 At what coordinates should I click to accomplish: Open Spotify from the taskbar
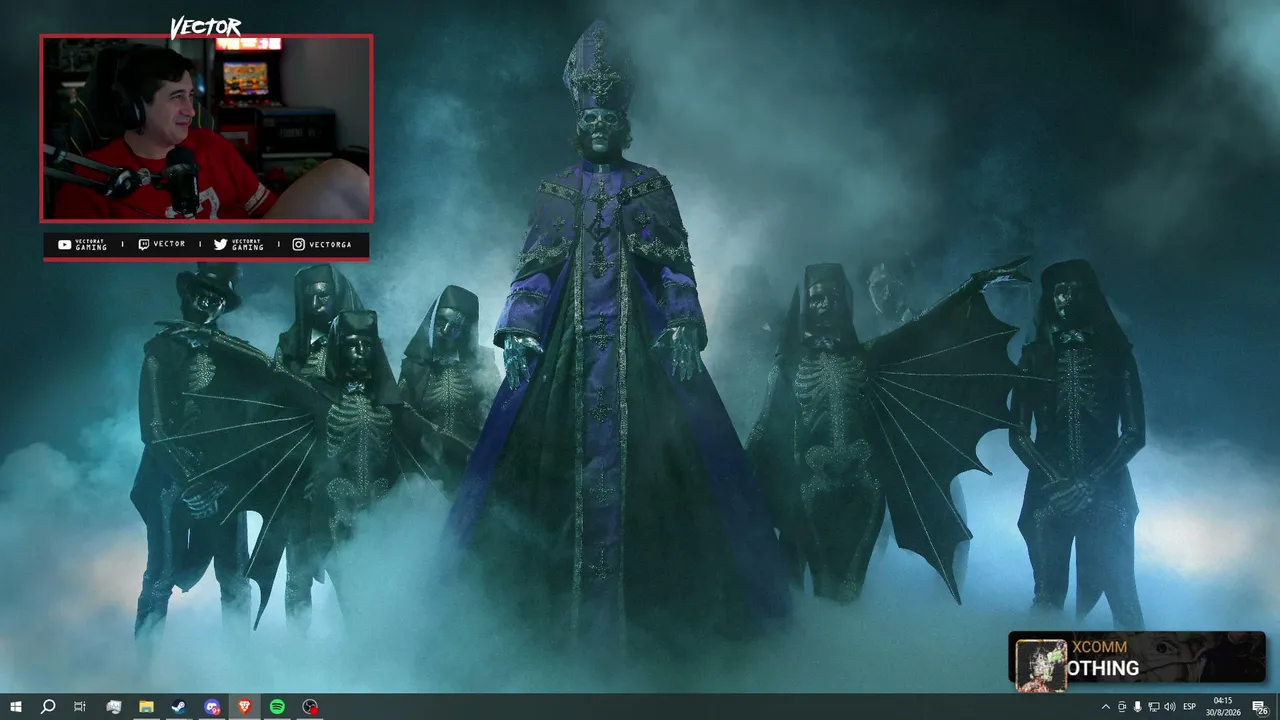277,707
